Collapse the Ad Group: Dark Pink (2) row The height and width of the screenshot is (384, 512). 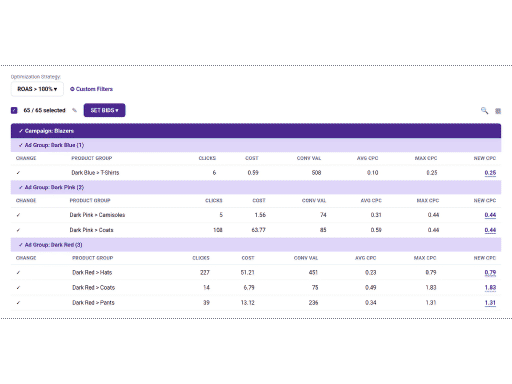tap(256, 187)
